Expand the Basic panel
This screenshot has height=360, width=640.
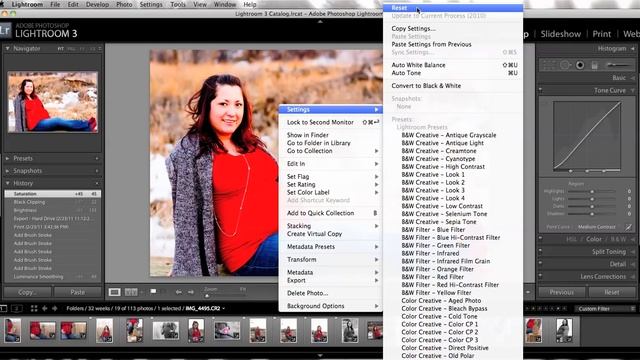point(633,78)
